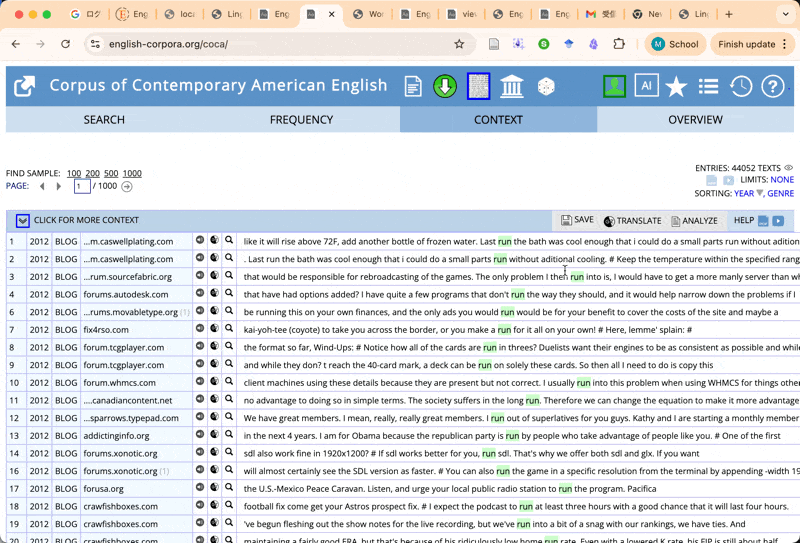Click the SAVE button
The image size is (800, 543).
577,220
